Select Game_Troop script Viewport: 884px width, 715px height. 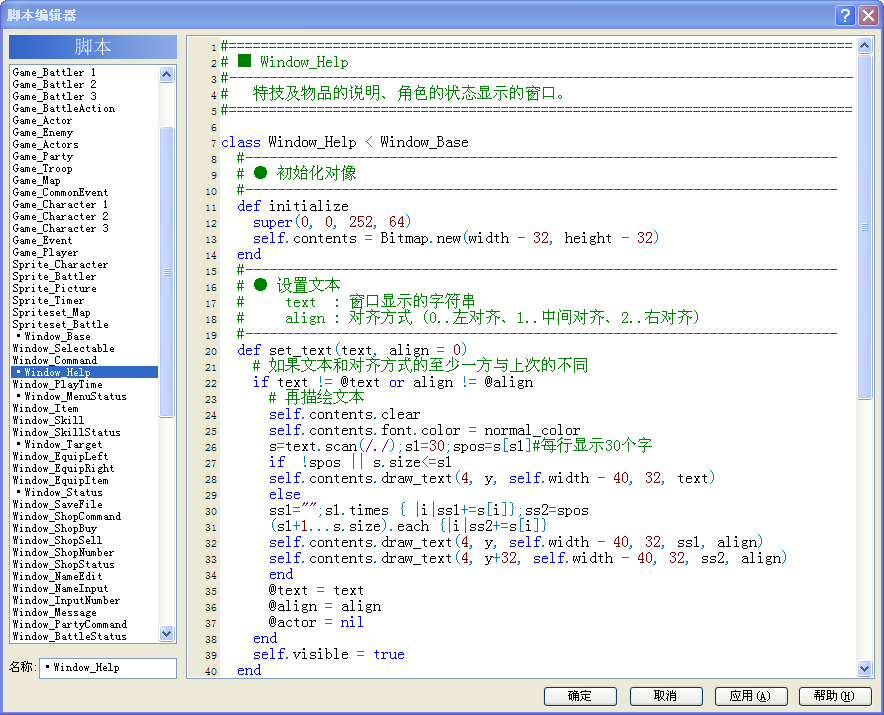coord(85,168)
